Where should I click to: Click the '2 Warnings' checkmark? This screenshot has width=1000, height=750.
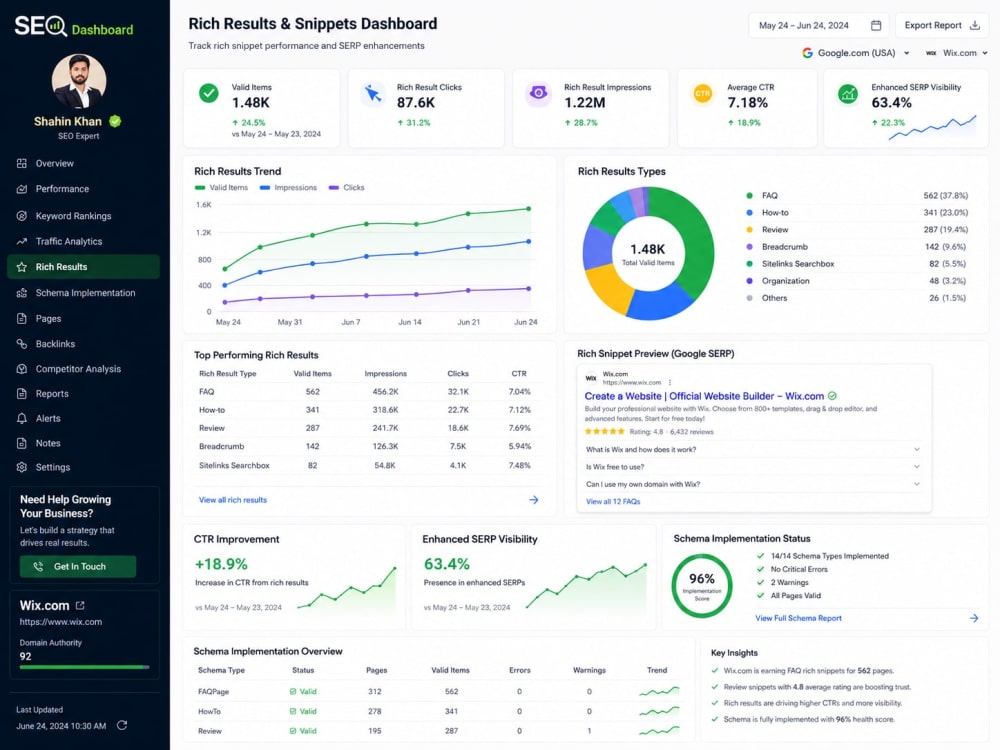[x=760, y=582]
